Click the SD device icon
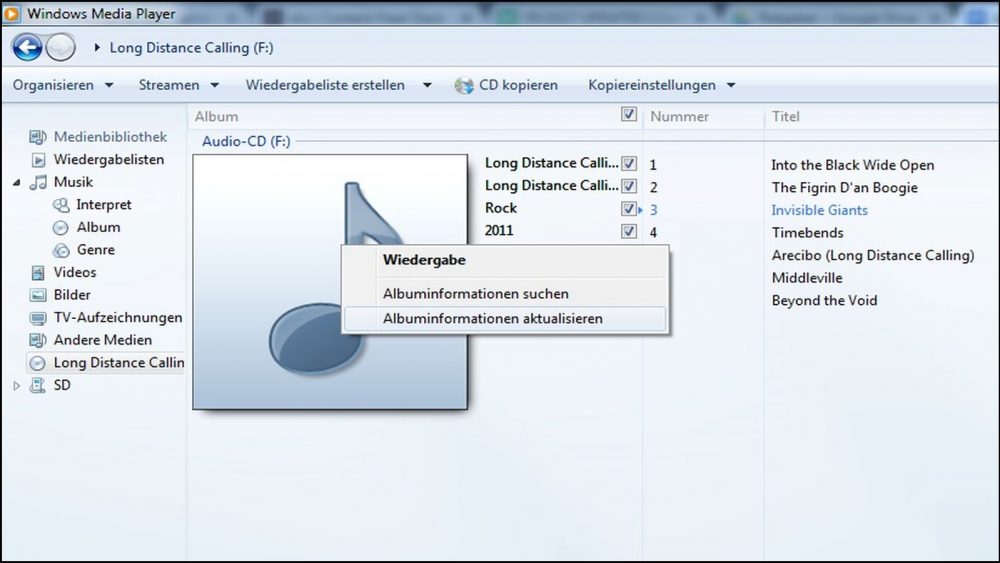The height and width of the screenshot is (563, 1000). tap(38, 385)
